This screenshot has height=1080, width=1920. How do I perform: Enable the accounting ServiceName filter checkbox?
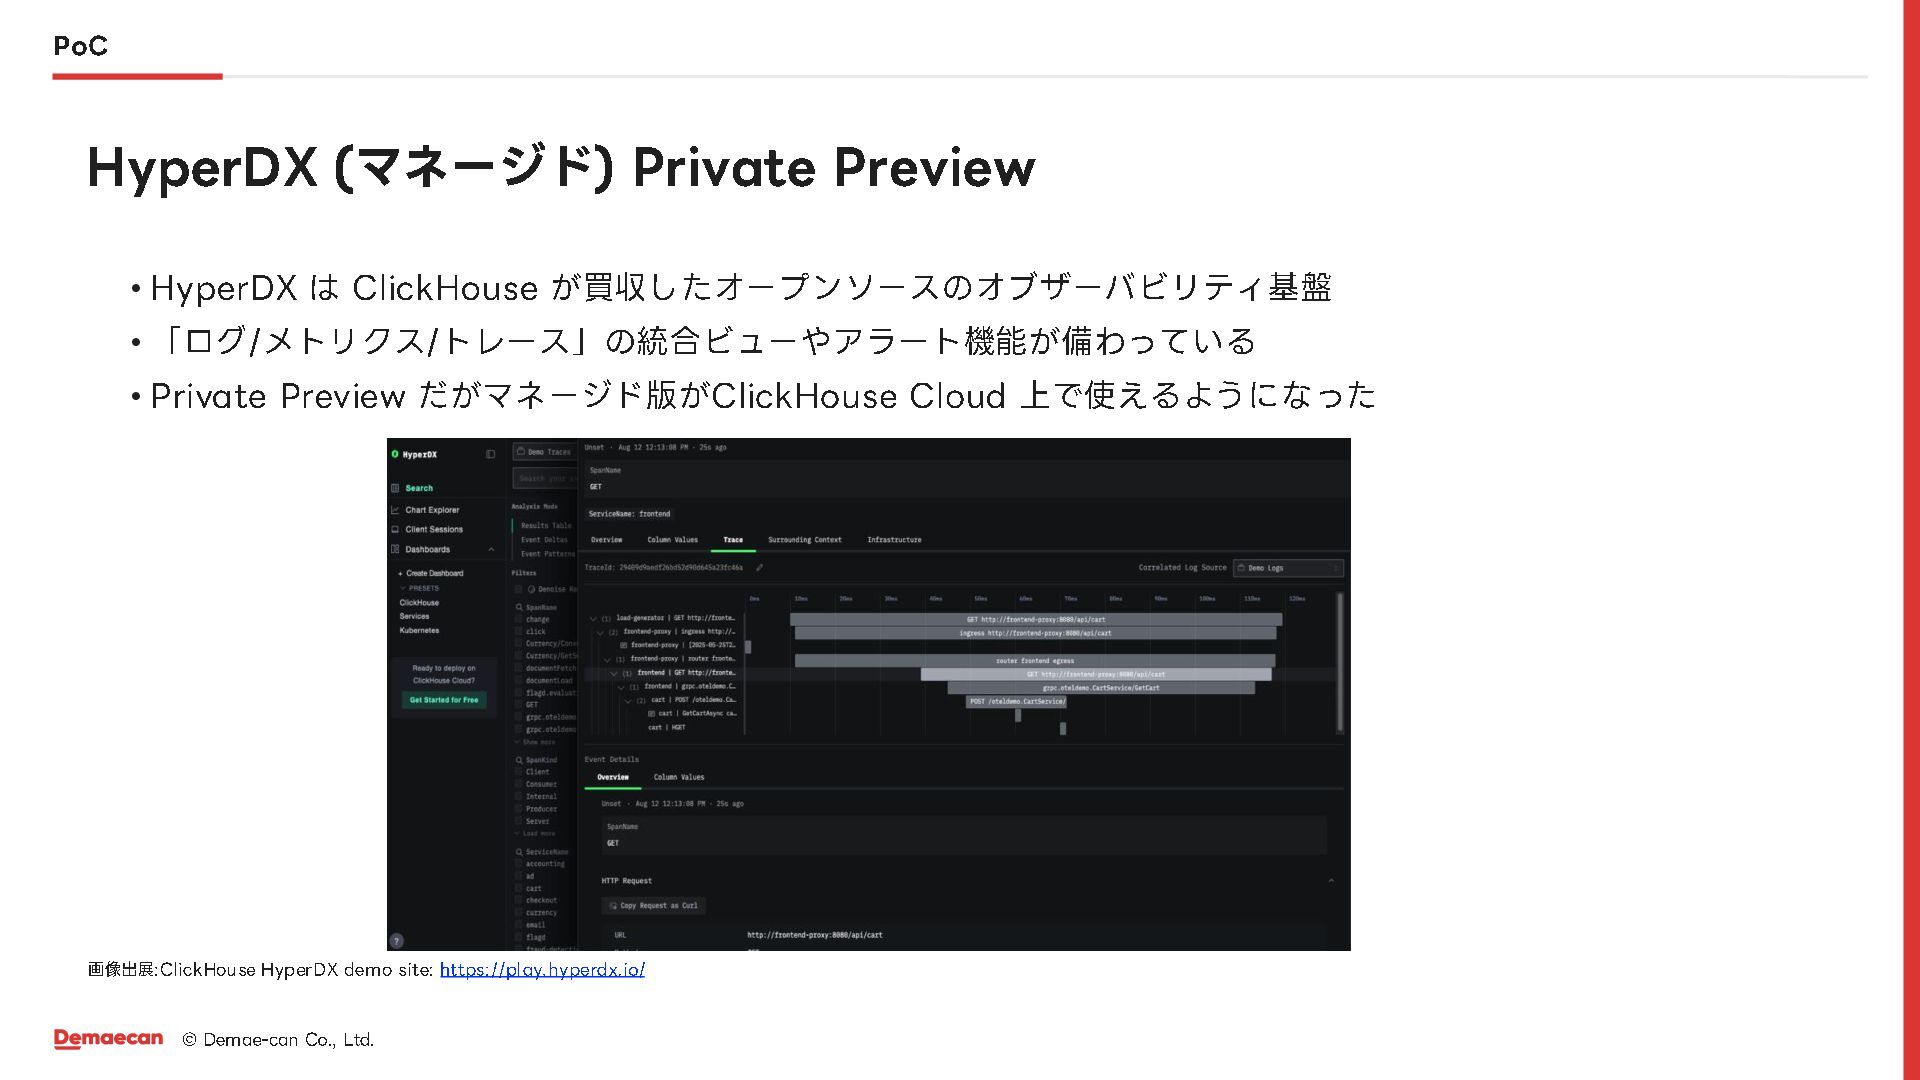tap(519, 864)
